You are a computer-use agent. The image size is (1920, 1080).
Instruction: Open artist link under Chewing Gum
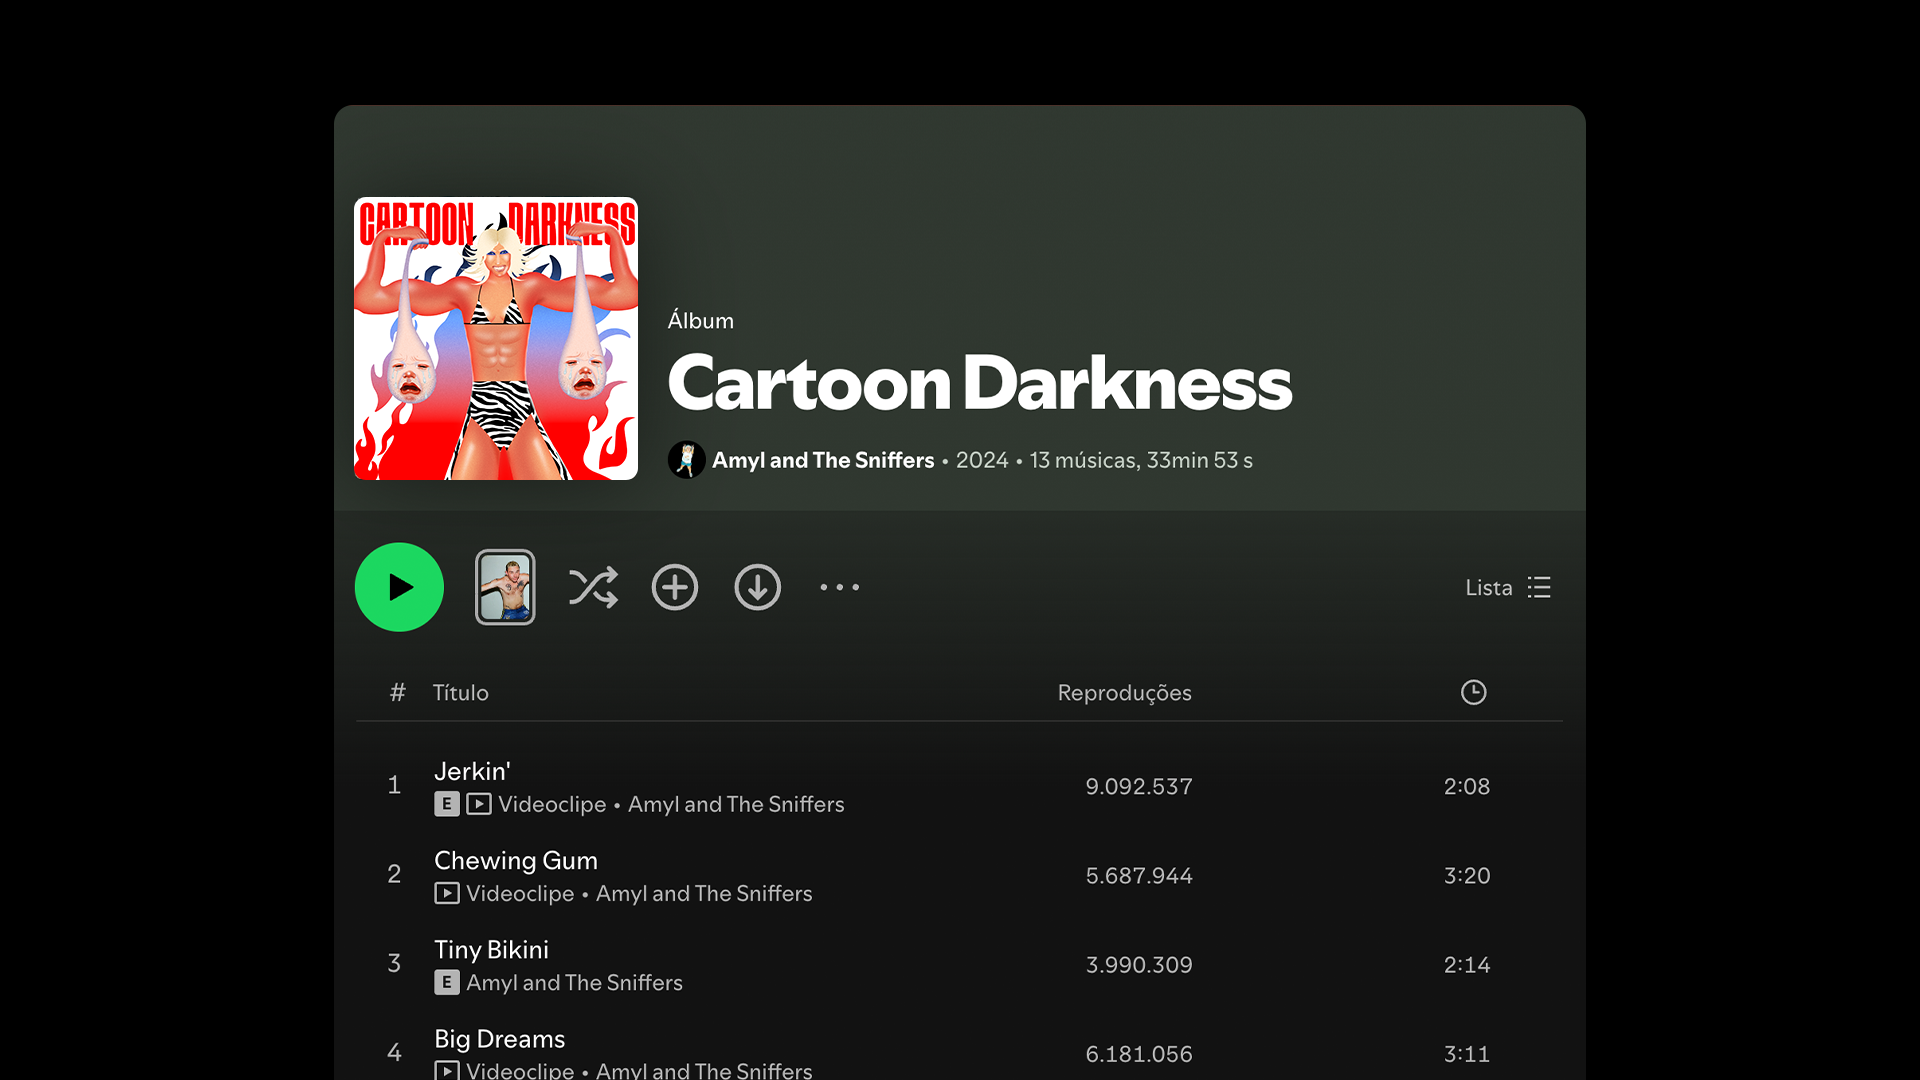(704, 893)
